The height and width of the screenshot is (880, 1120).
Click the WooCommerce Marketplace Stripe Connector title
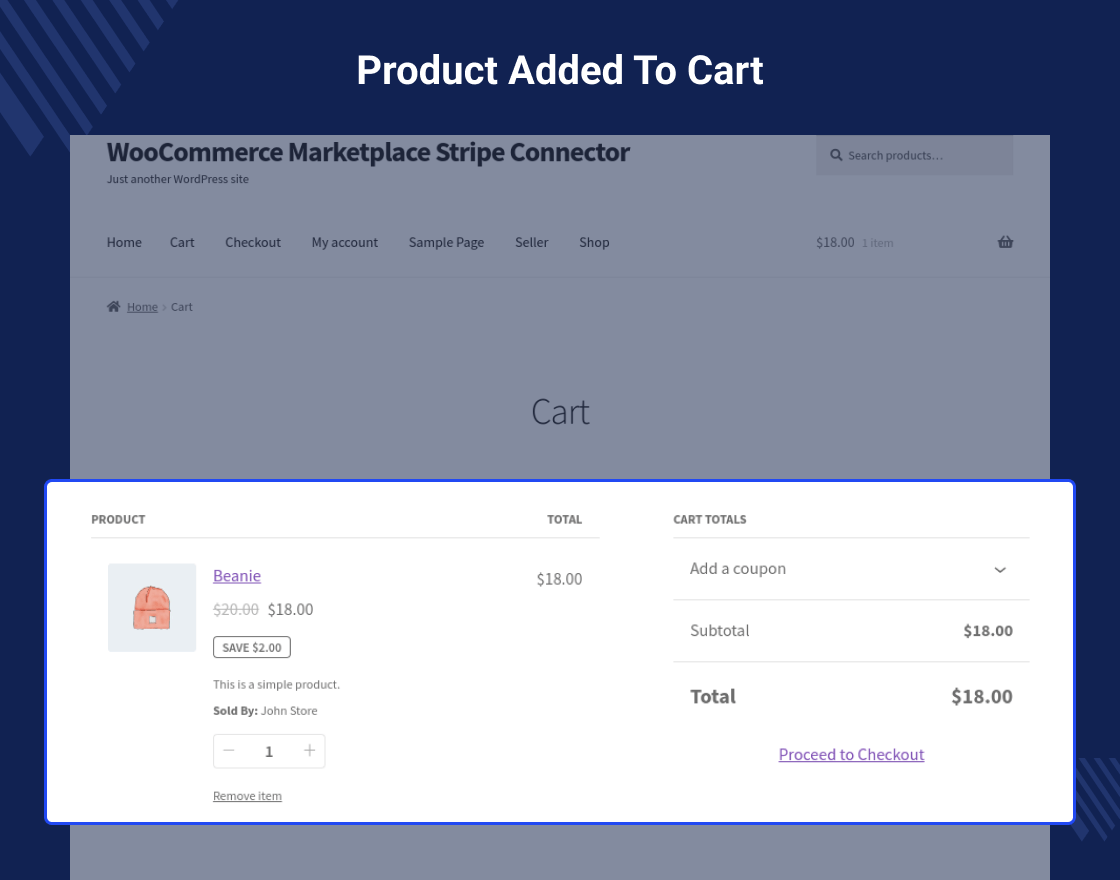368,152
